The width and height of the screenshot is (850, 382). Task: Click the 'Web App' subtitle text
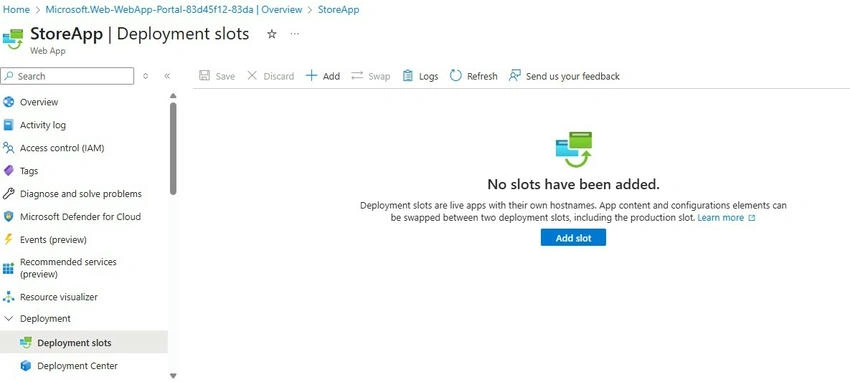pyautogui.click(x=48, y=51)
